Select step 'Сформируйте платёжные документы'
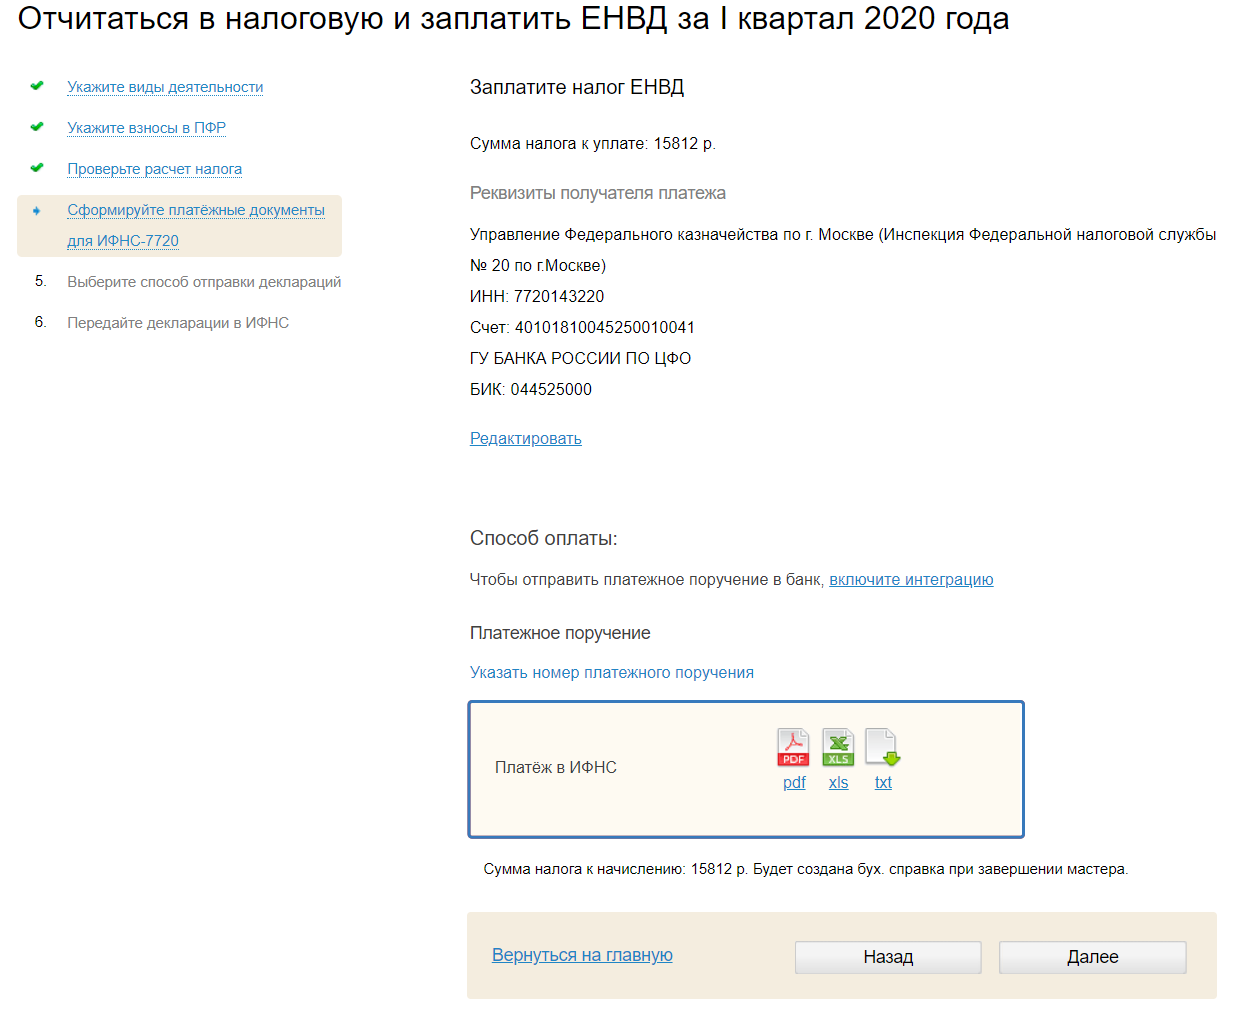1237x1010 pixels. [x=196, y=210]
